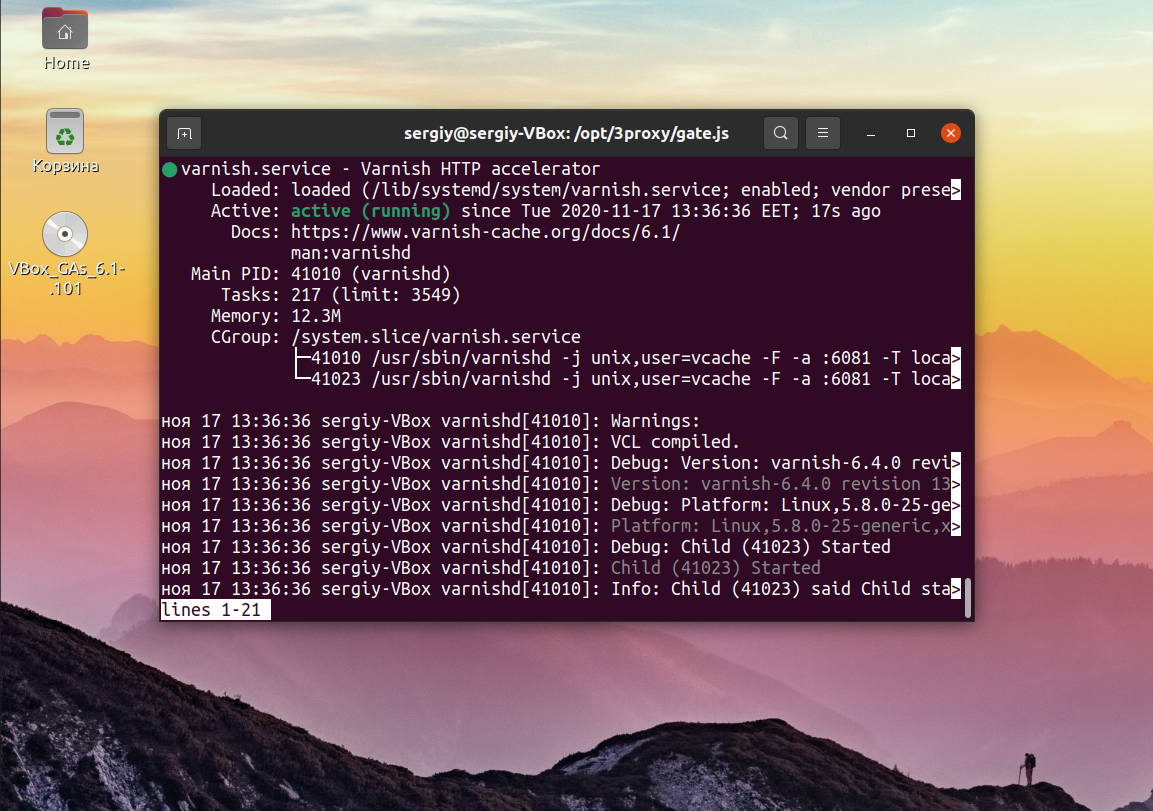Click the terminal search icon
The width and height of the screenshot is (1153, 811).
[781, 133]
